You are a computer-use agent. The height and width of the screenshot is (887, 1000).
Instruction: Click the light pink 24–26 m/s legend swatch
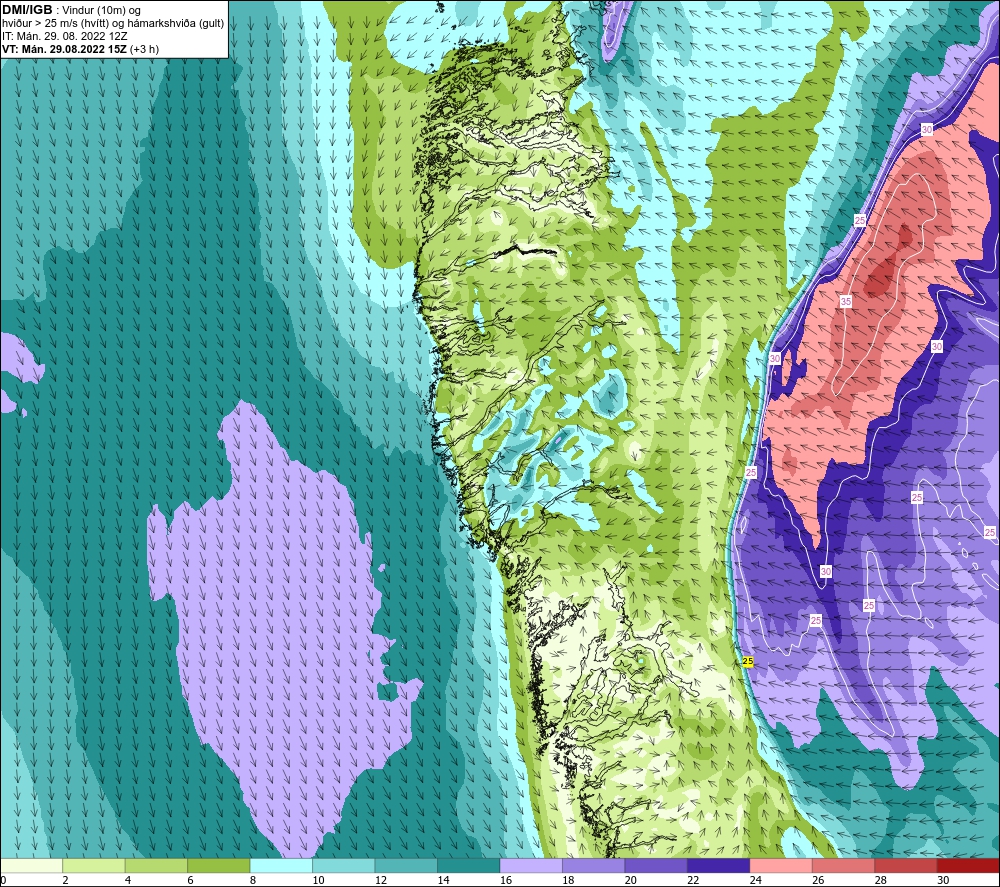(781, 866)
